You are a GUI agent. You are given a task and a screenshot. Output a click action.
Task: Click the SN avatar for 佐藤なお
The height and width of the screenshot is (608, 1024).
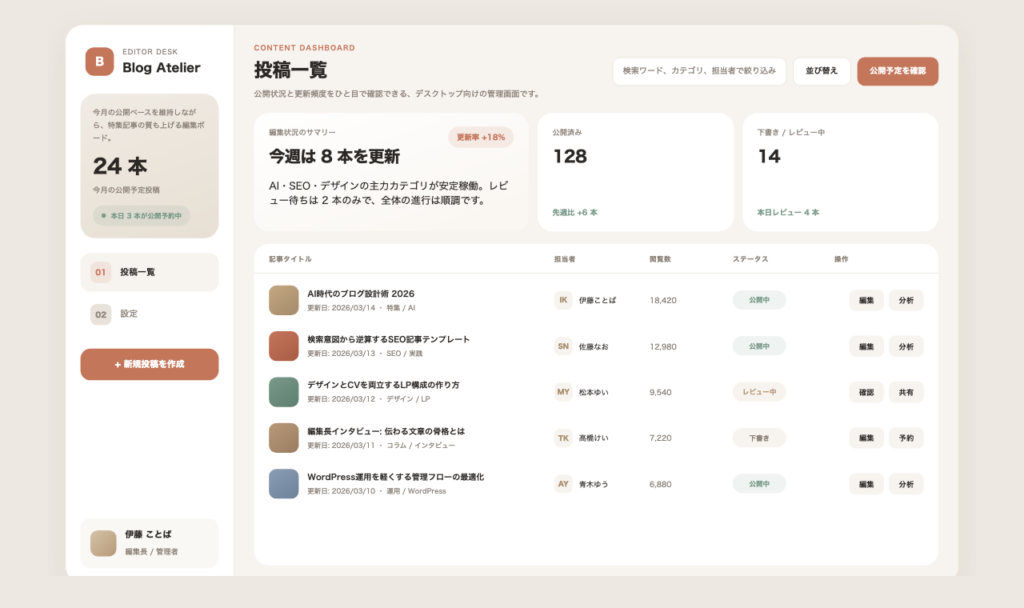564,346
